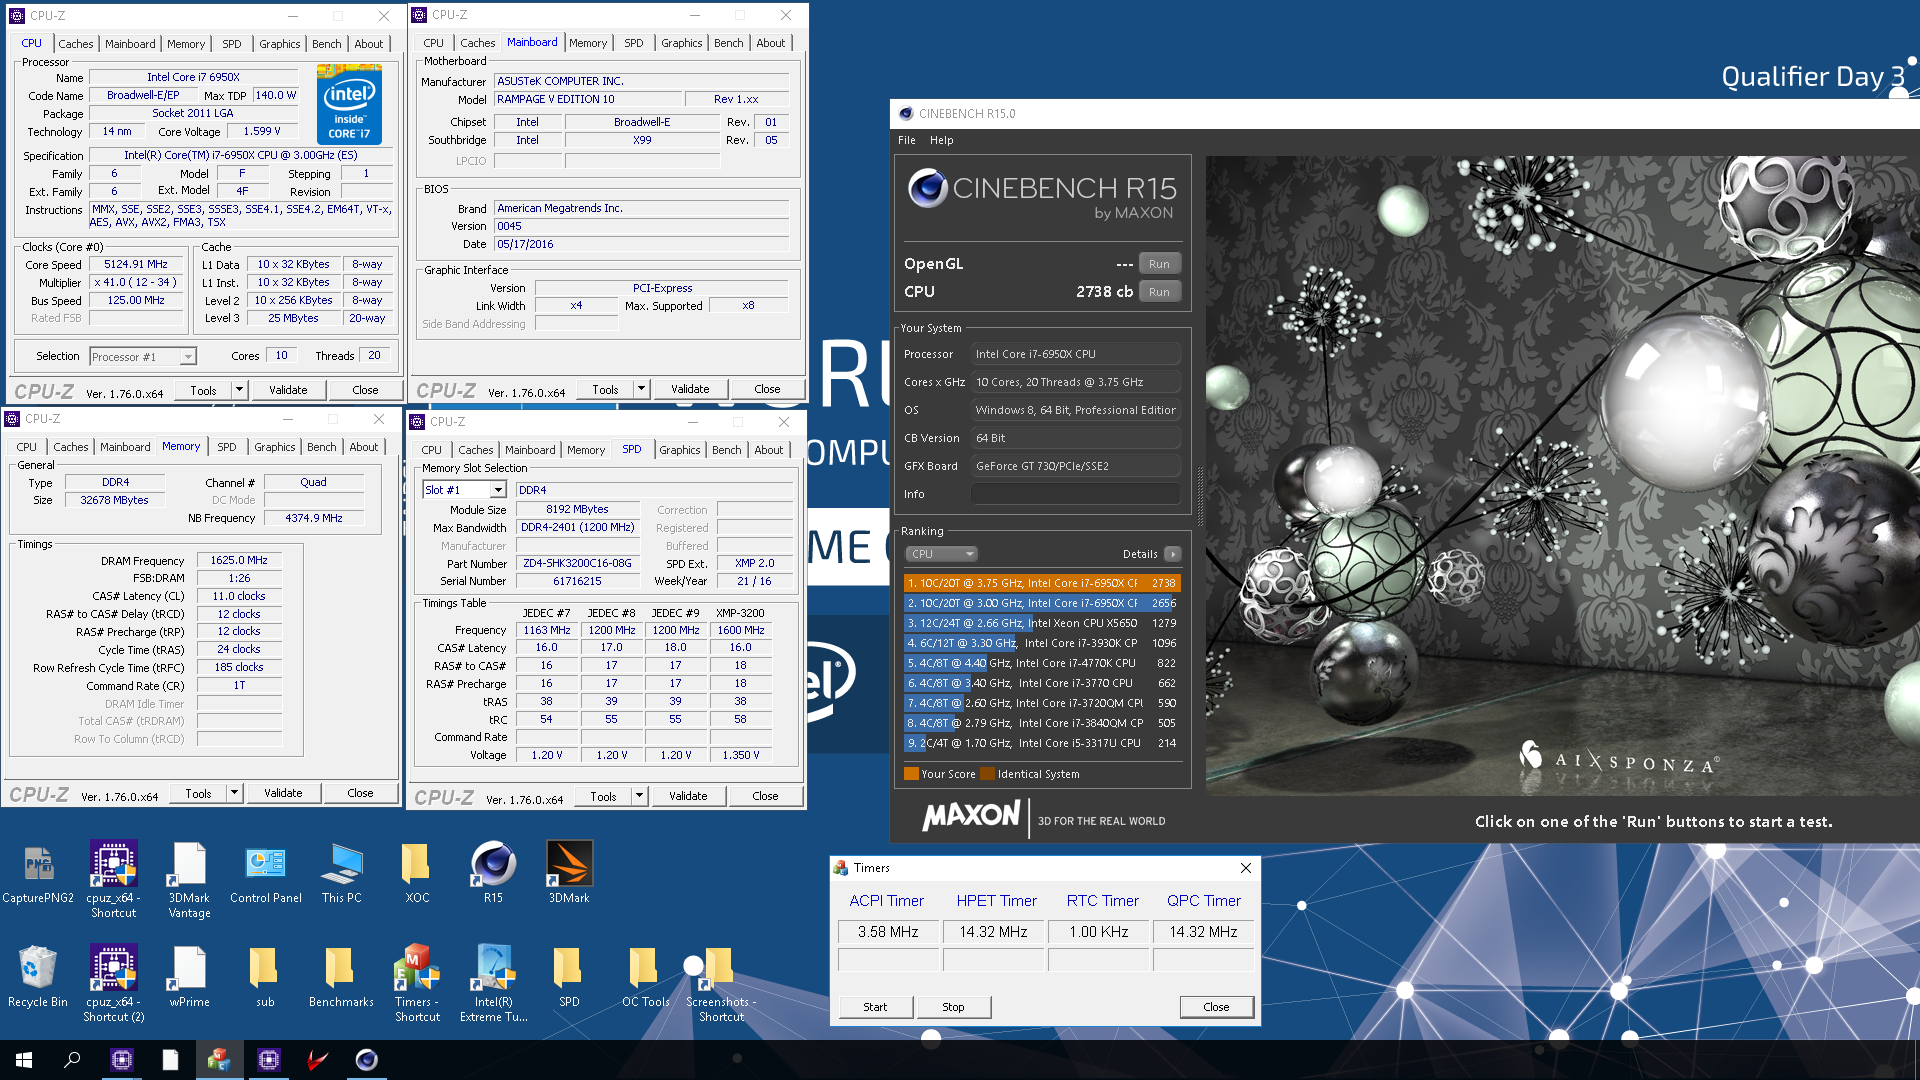The height and width of the screenshot is (1080, 1920).
Task: Open the CPU ranking dropdown in Cinebench
Action: coord(941,554)
